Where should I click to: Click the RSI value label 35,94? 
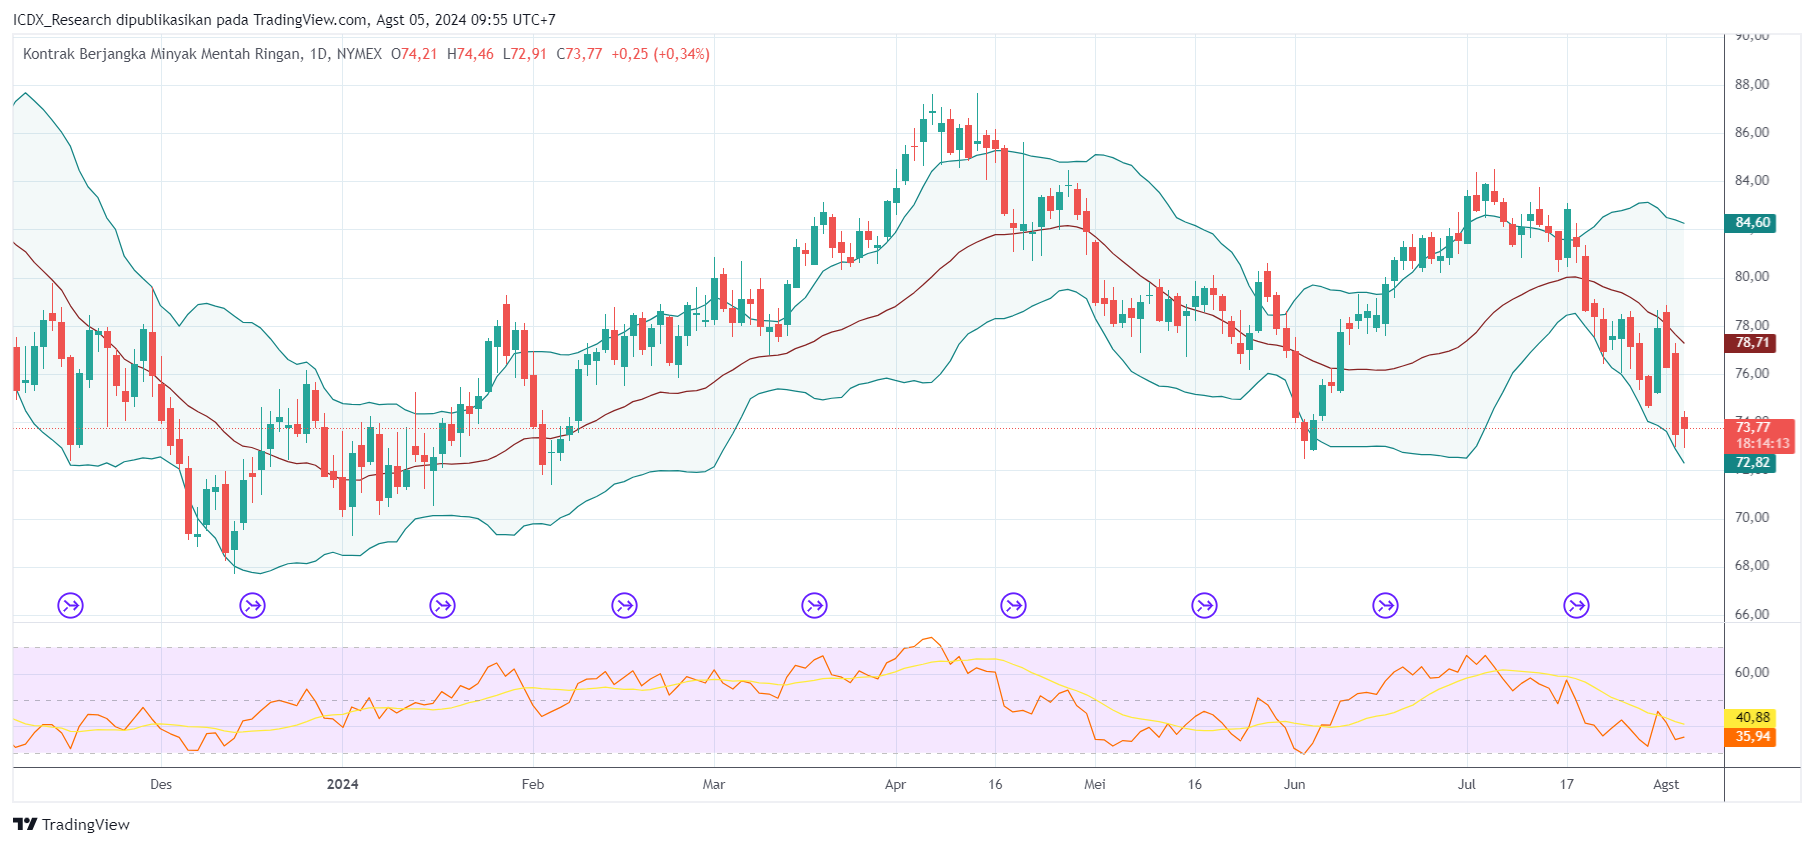(x=1751, y=737)
